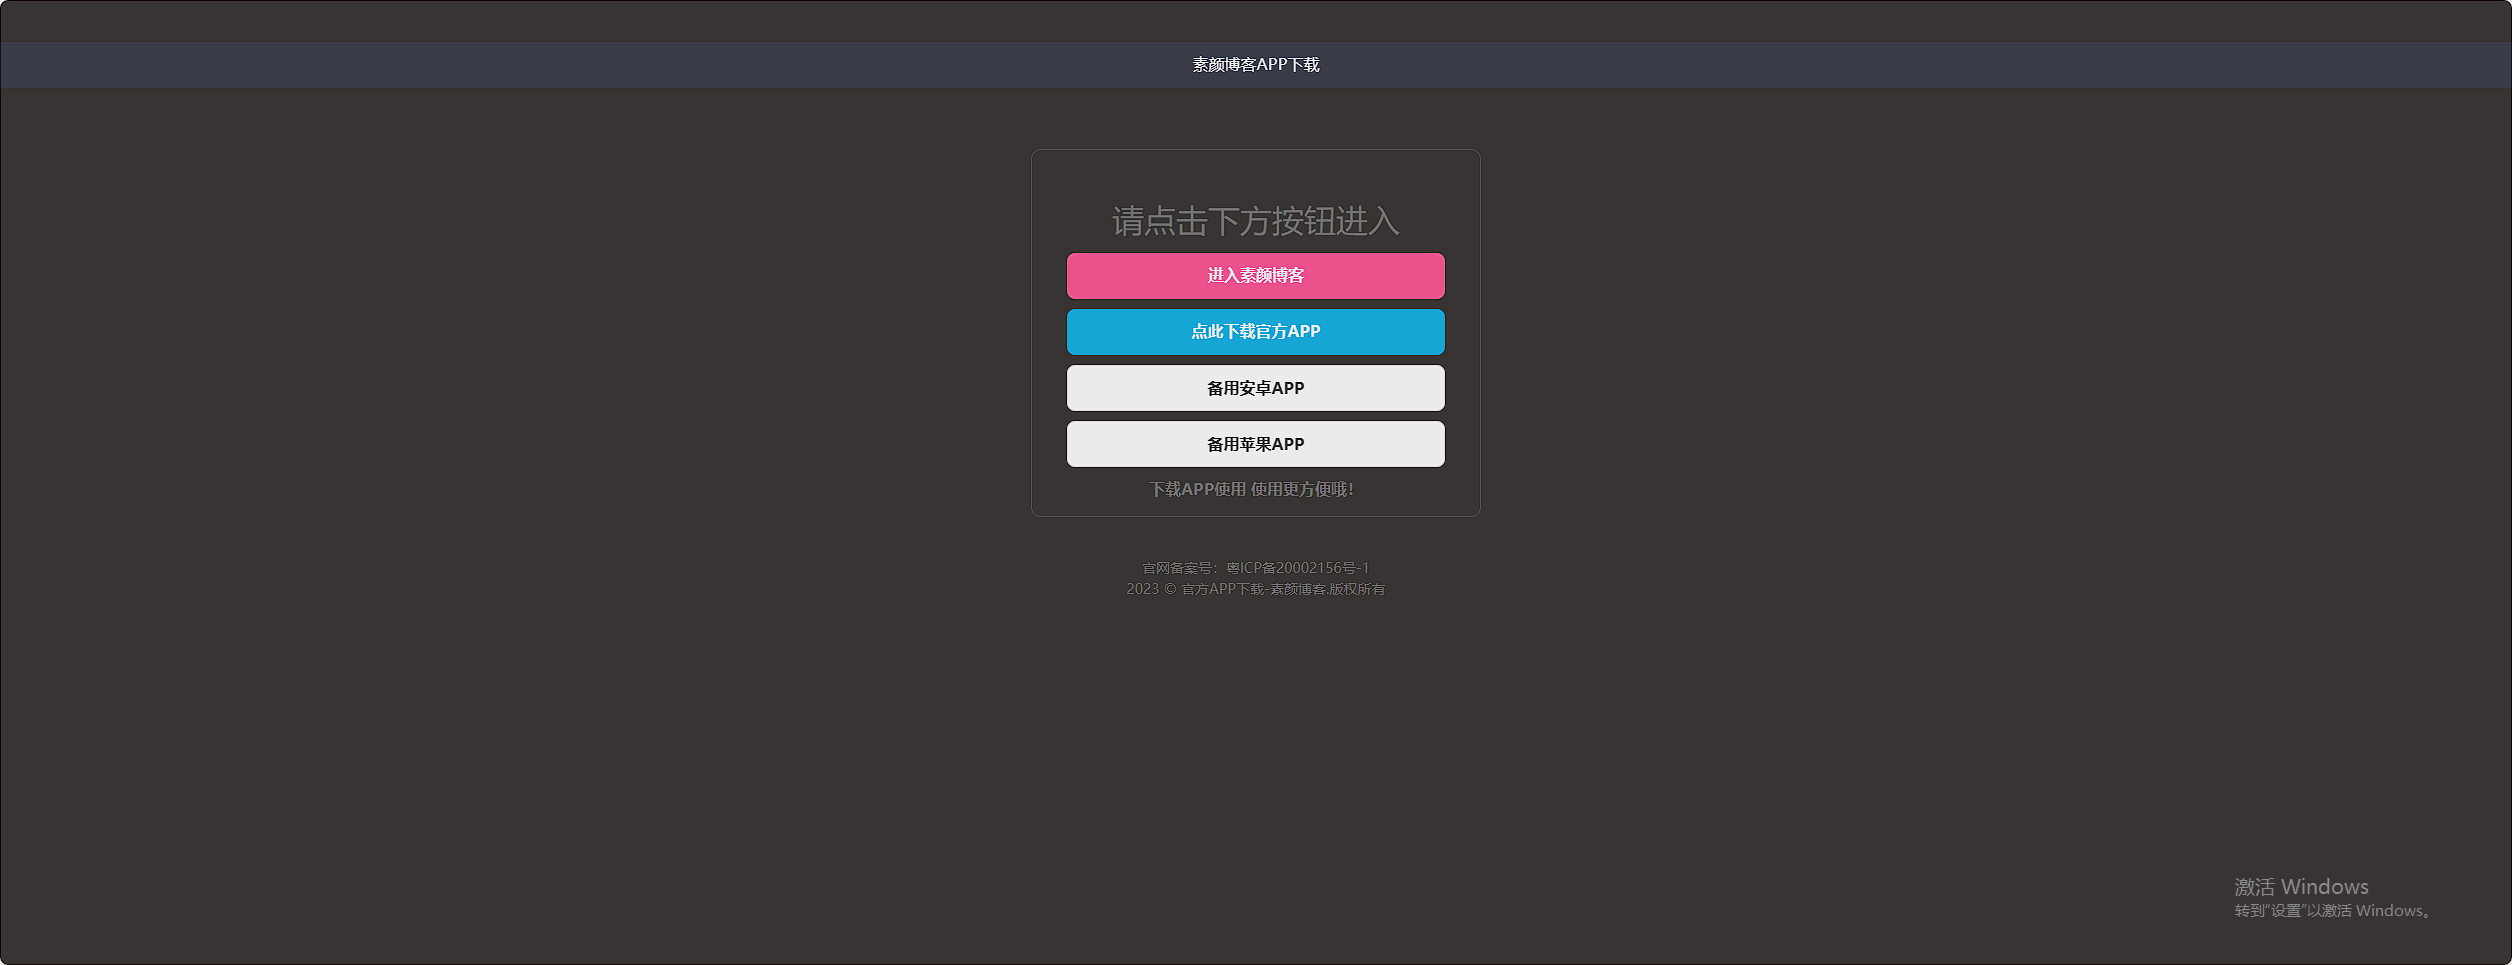The height and width of the screenshot is (965, 2512).
Task: Click the Android backup download entry
Action: click(x=1255, y=387)
